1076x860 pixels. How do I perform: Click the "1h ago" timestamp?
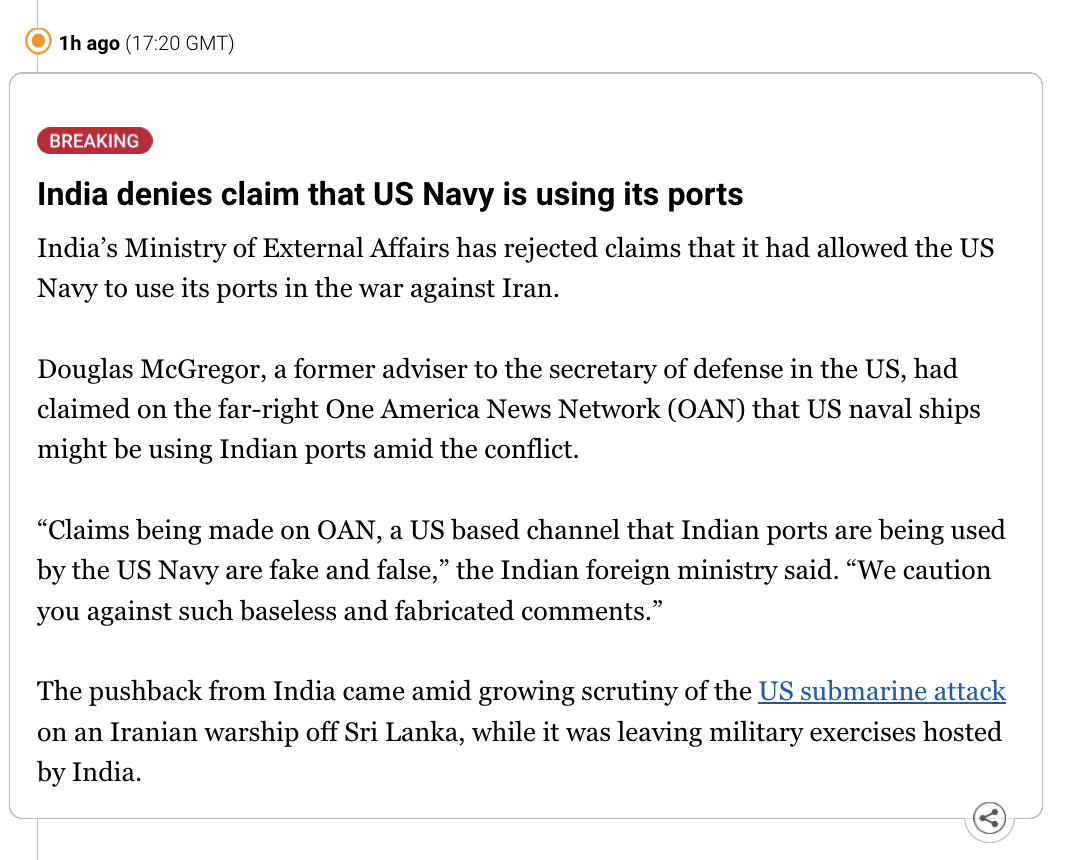pyautogui.click(x=89, y=43)
